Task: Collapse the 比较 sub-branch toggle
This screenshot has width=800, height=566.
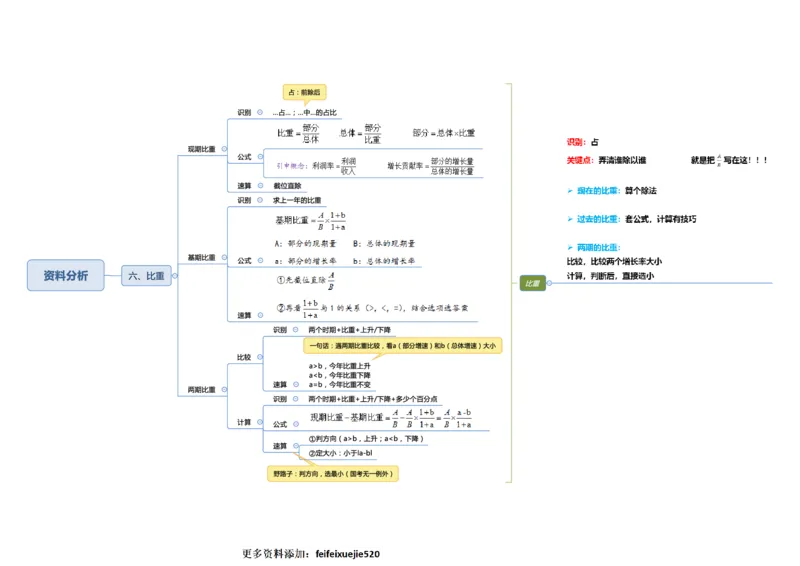Action: pyautogui.click(x=258, y=357)
